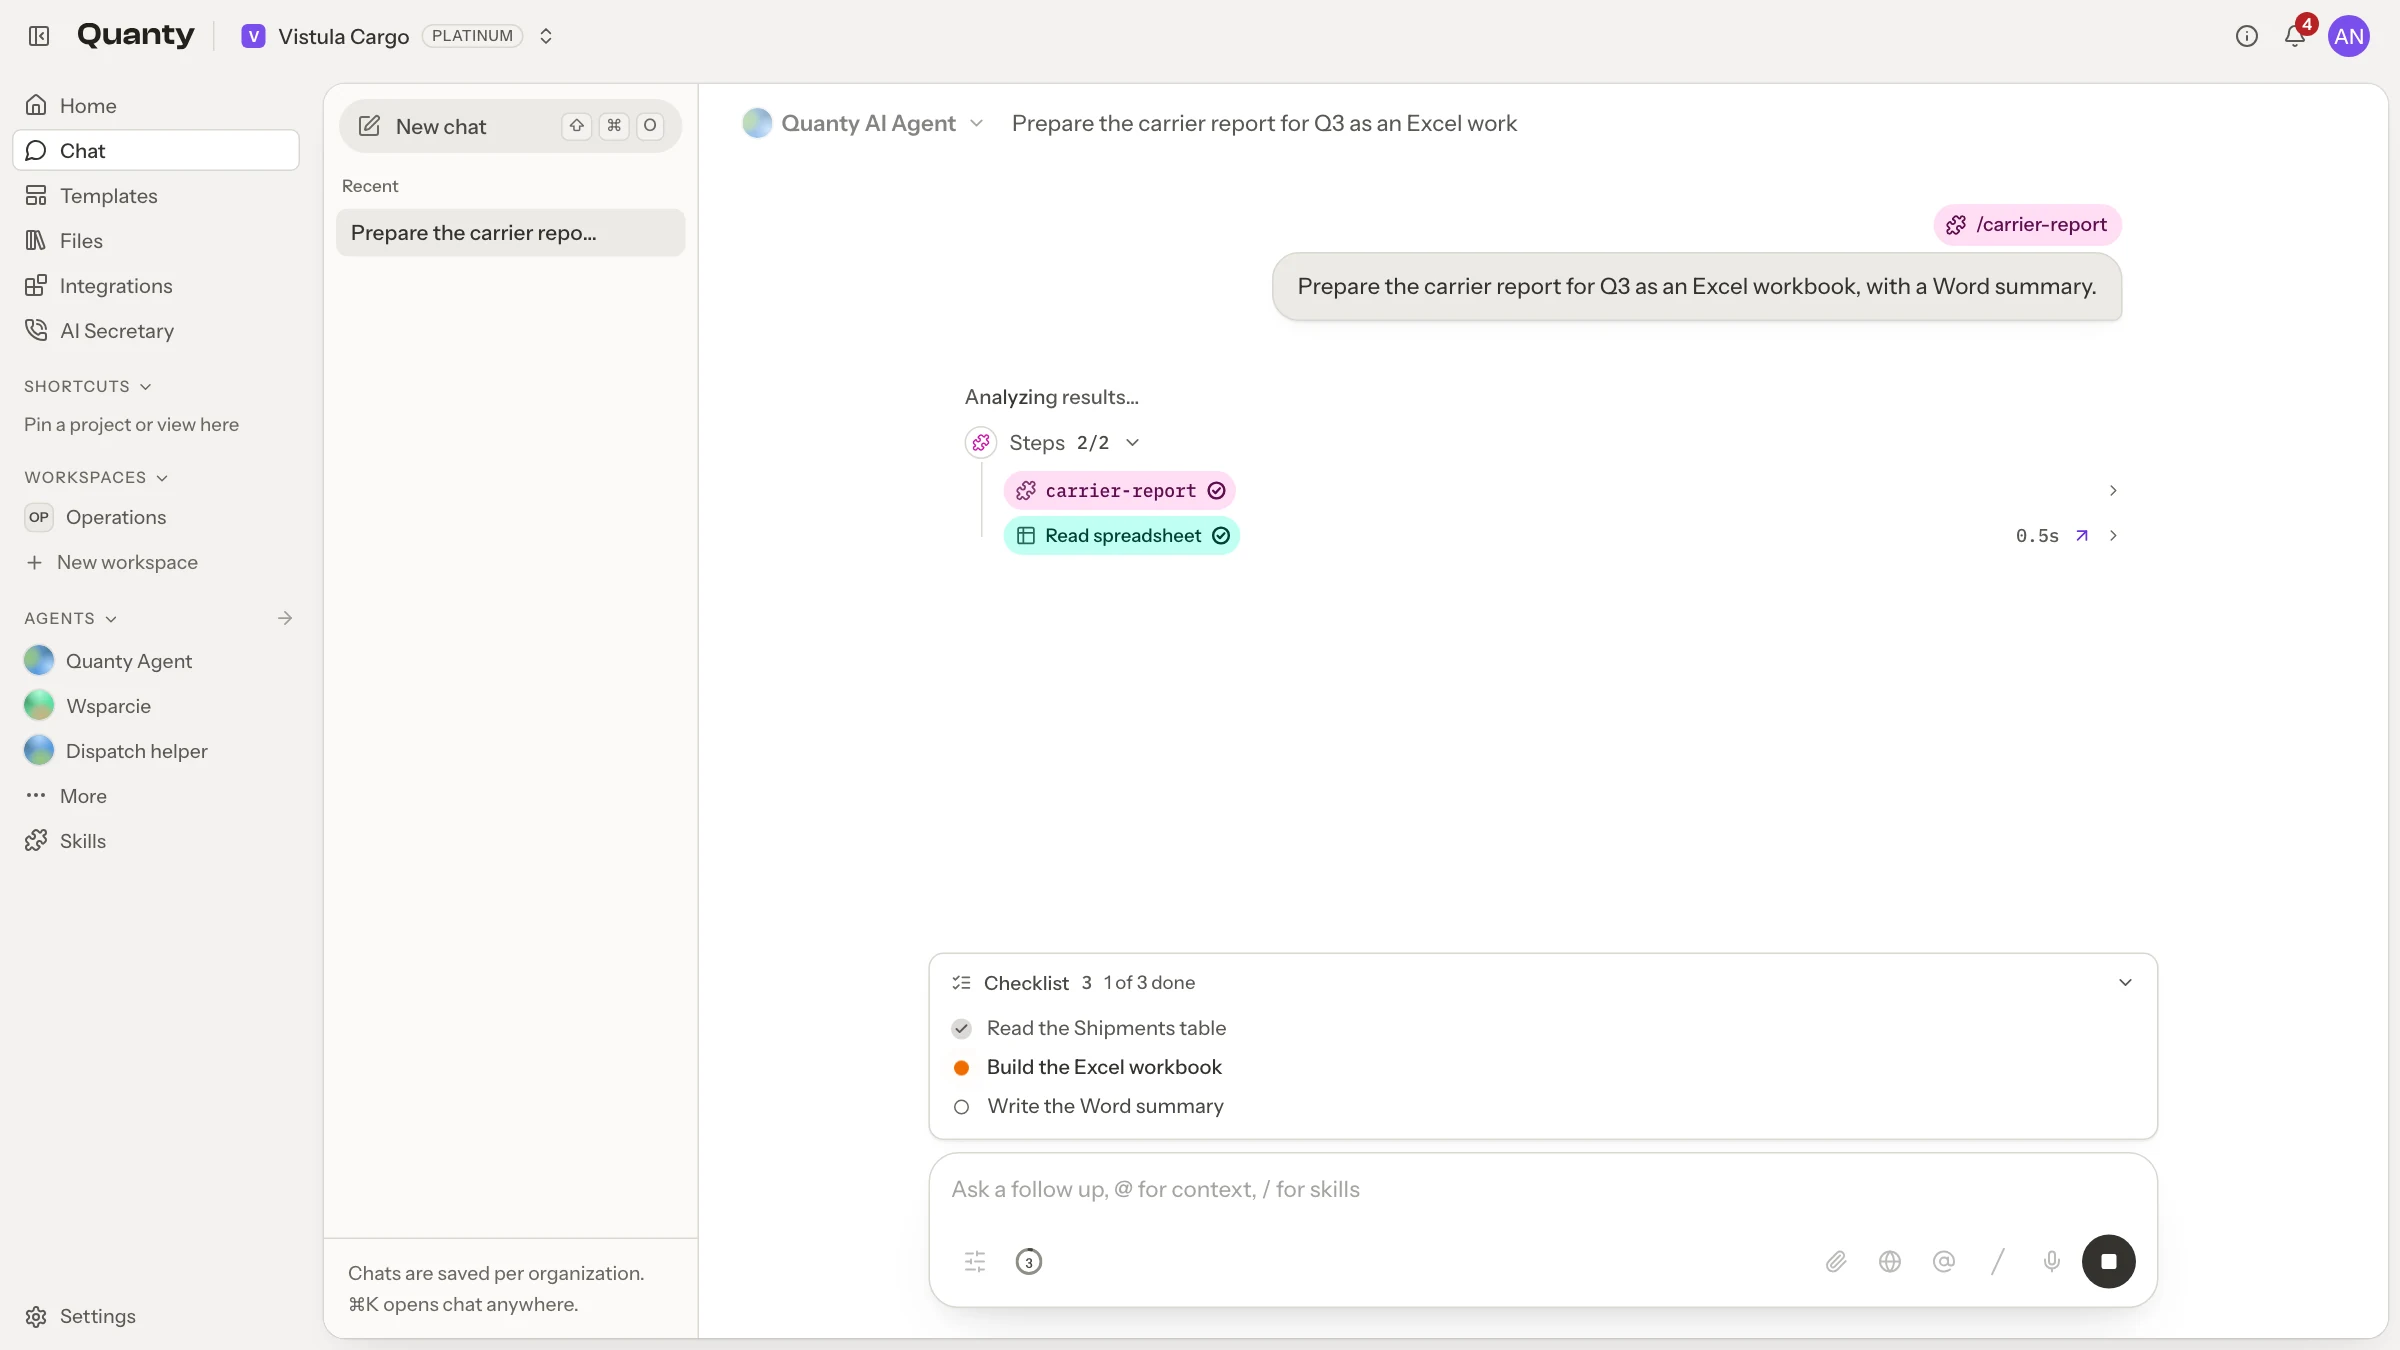Screen dimensions: 2400x1350
Task: Collapse the Agents section
Action: coord(70,618)
